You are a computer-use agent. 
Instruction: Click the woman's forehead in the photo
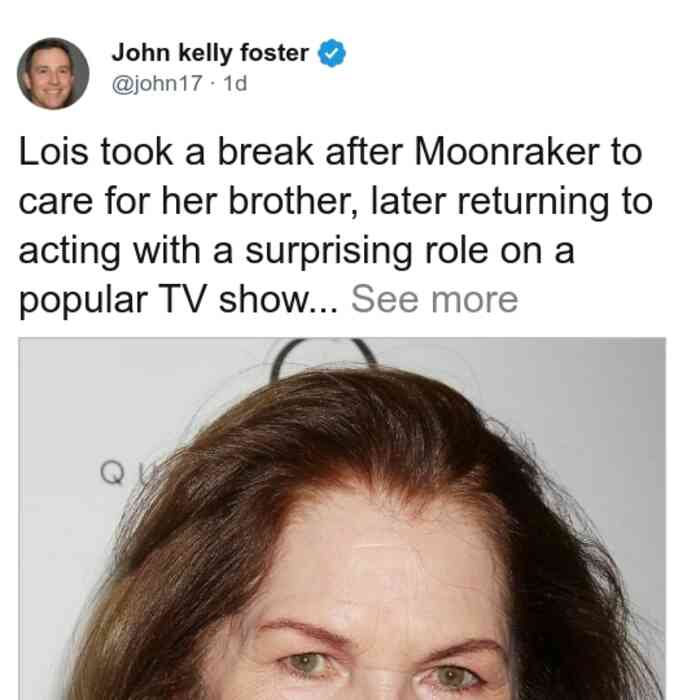point(384,562)
